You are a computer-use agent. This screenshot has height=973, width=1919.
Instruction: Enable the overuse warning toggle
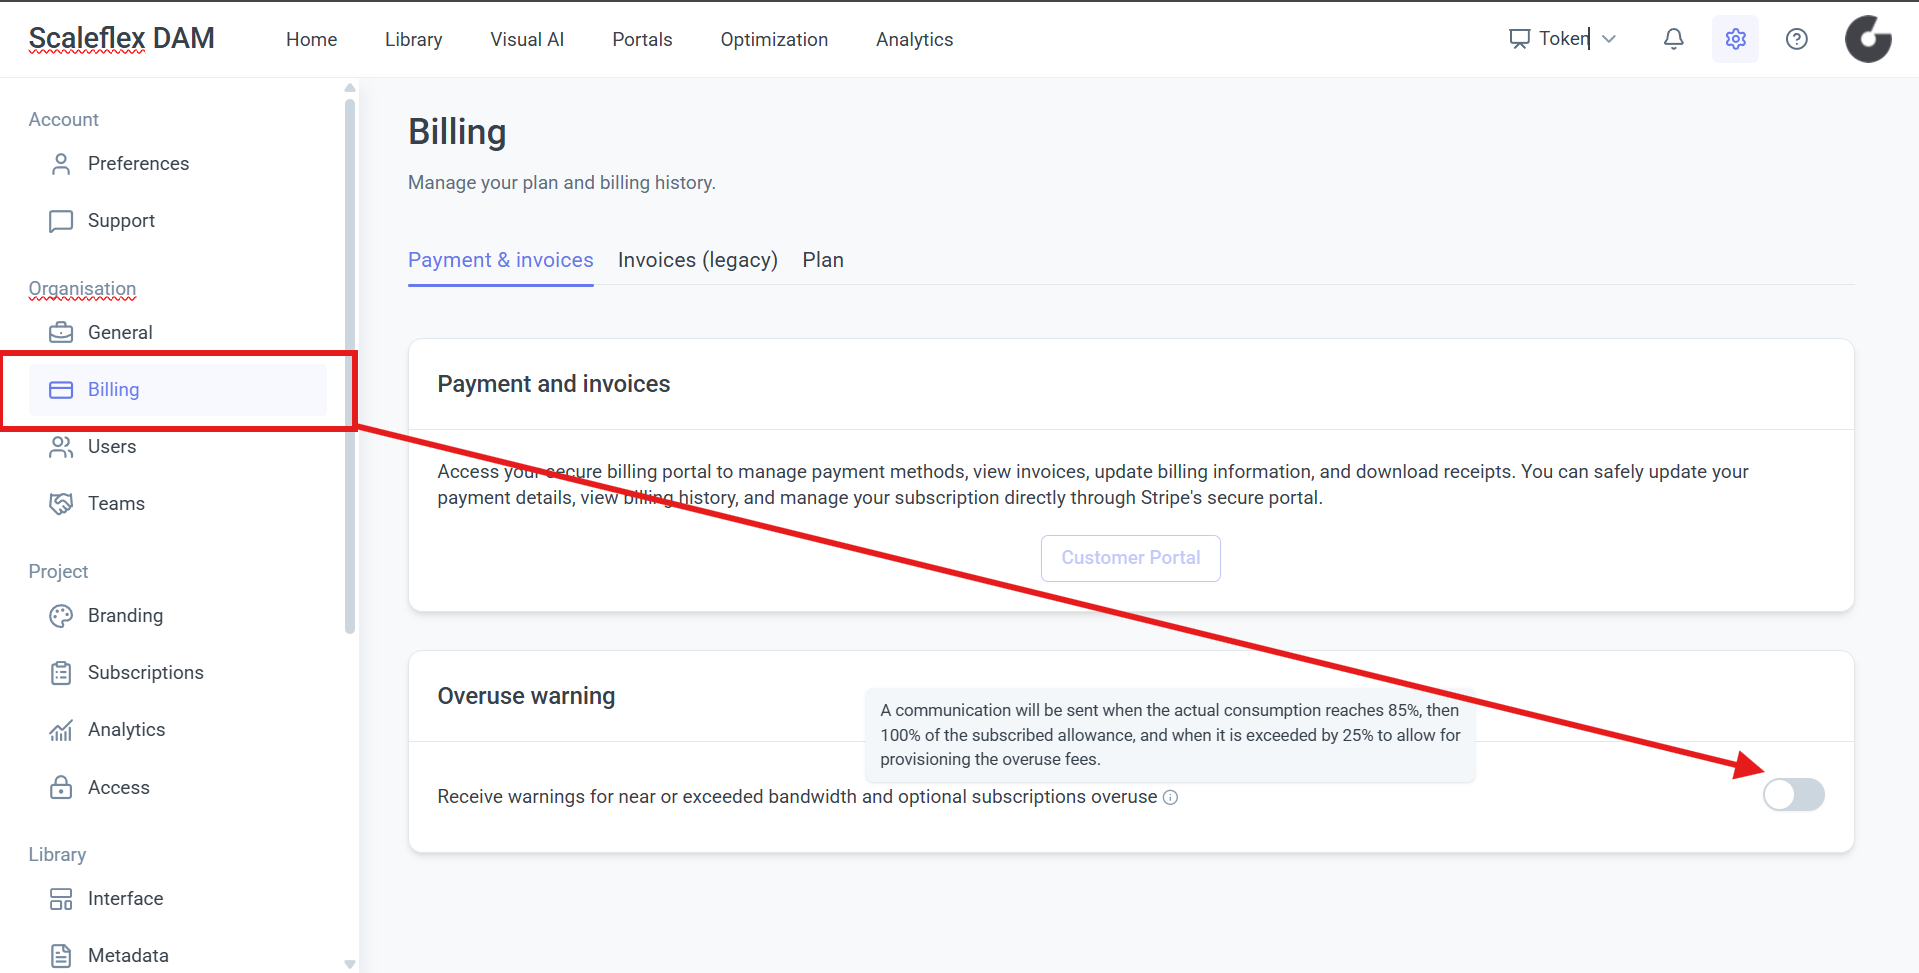click(1793, 795)
